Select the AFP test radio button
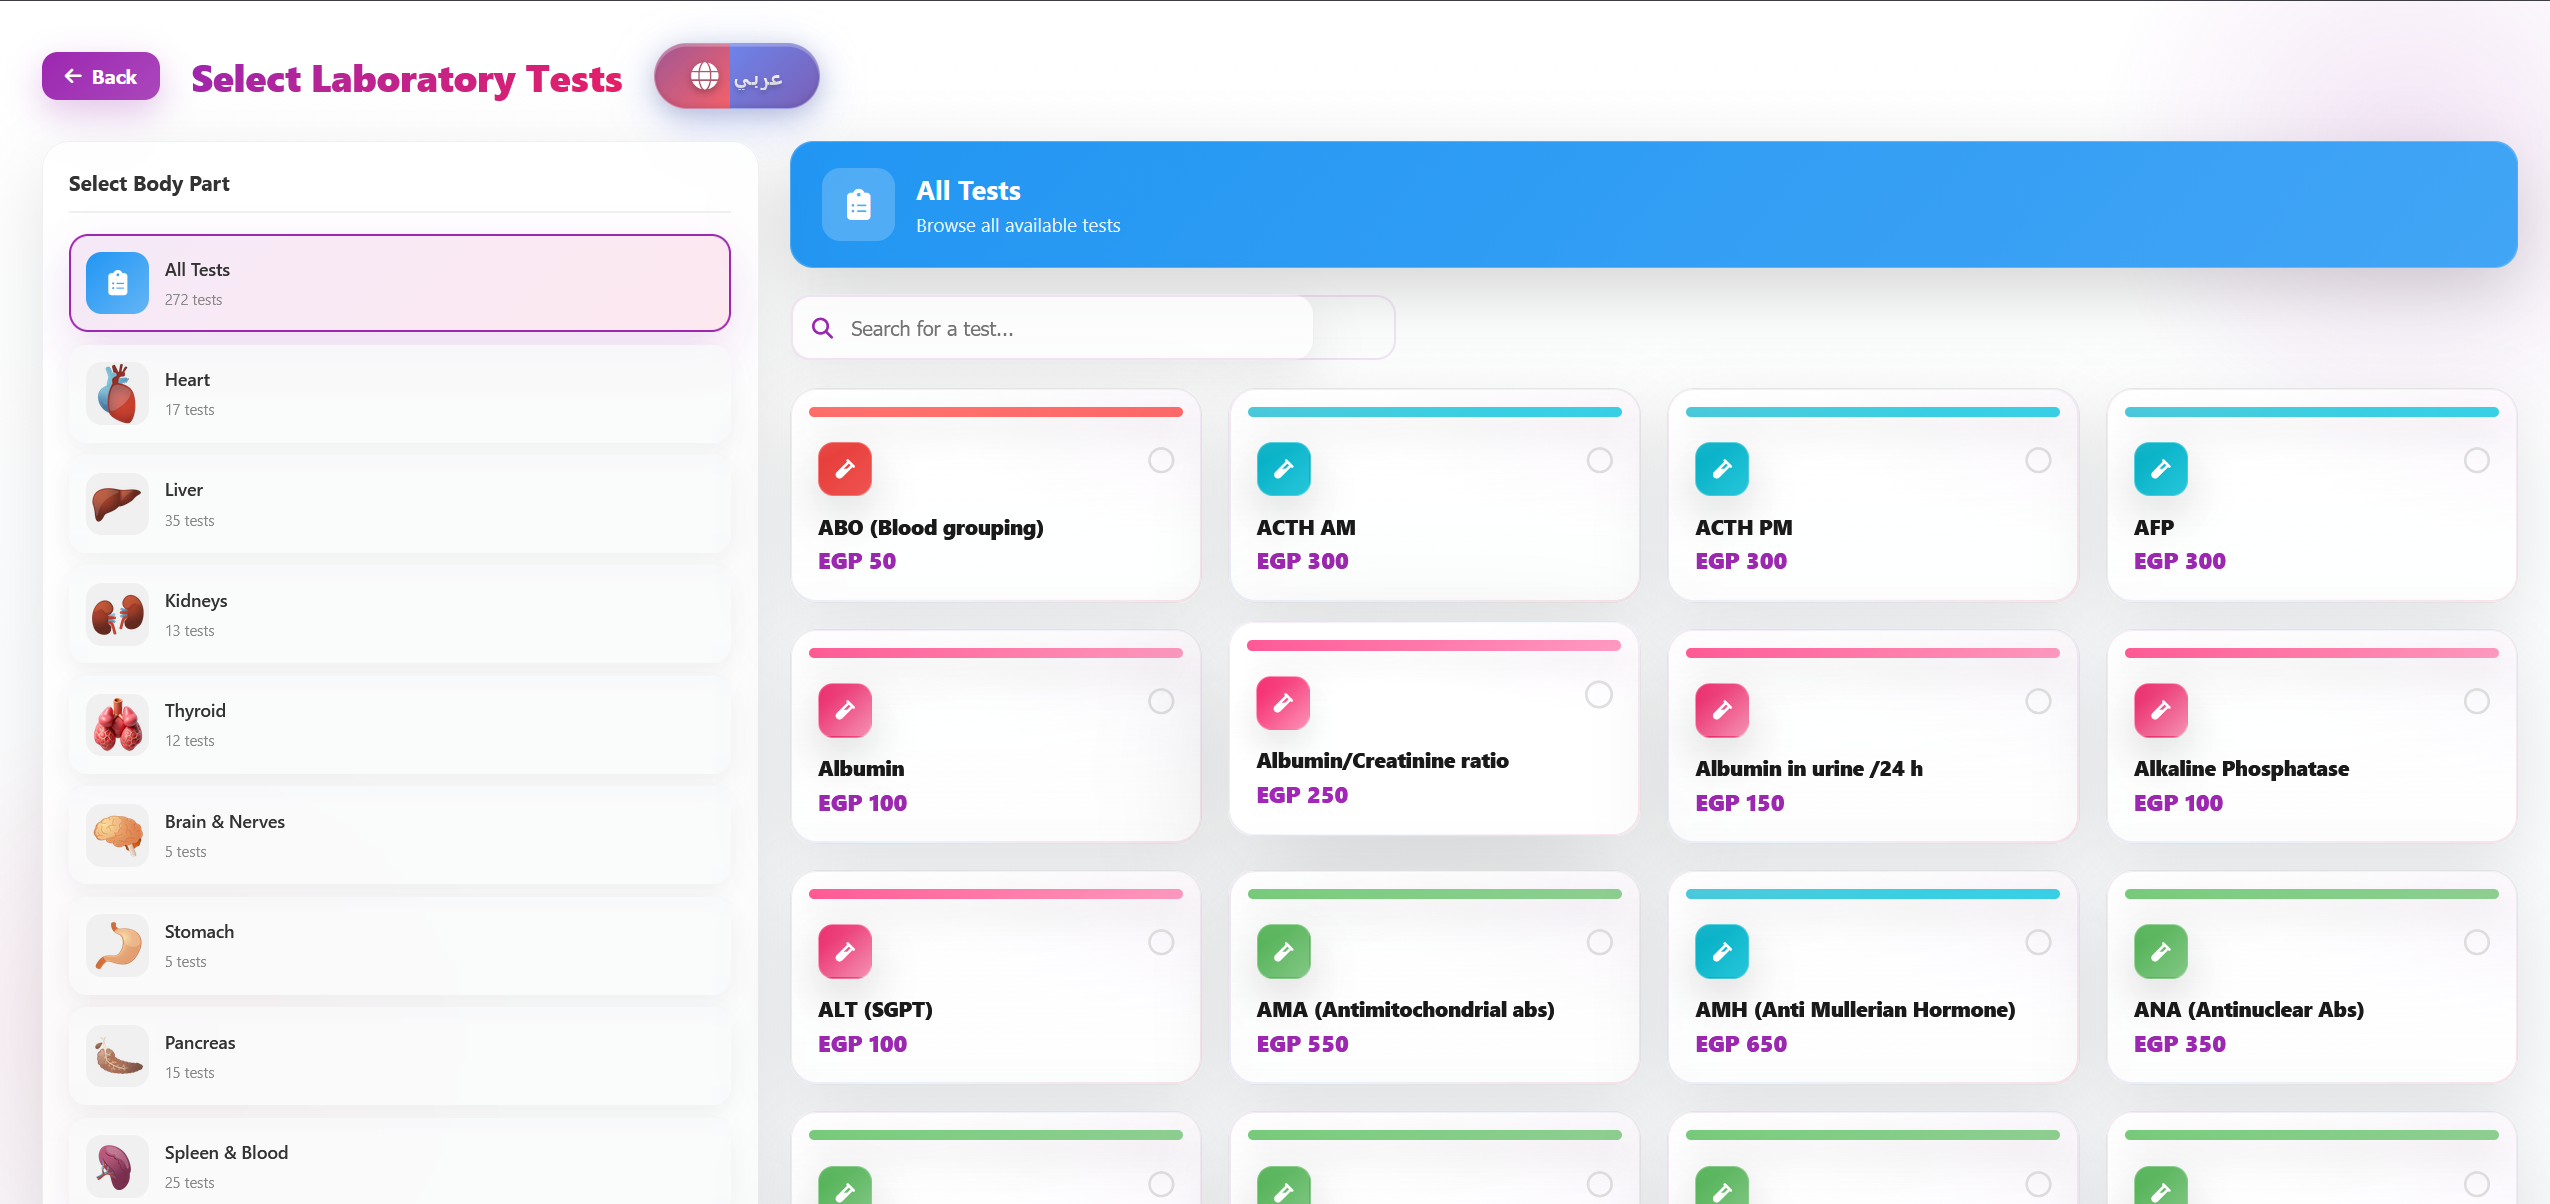Screen dimensions: 2550x1204 2476,460
